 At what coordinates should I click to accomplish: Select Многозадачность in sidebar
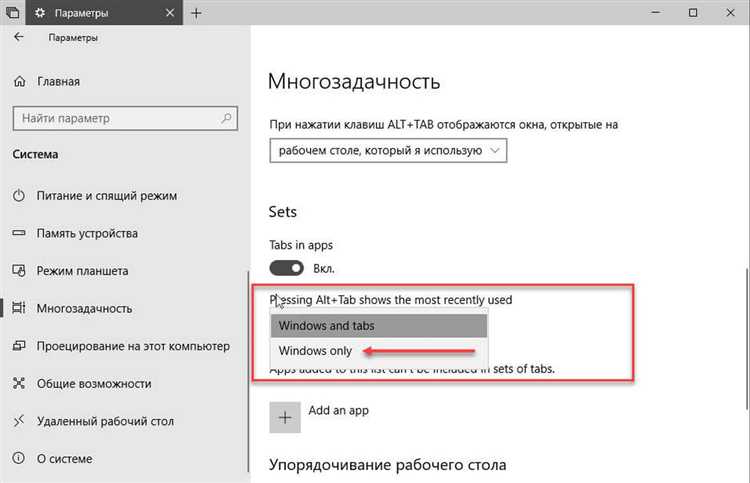84,308
